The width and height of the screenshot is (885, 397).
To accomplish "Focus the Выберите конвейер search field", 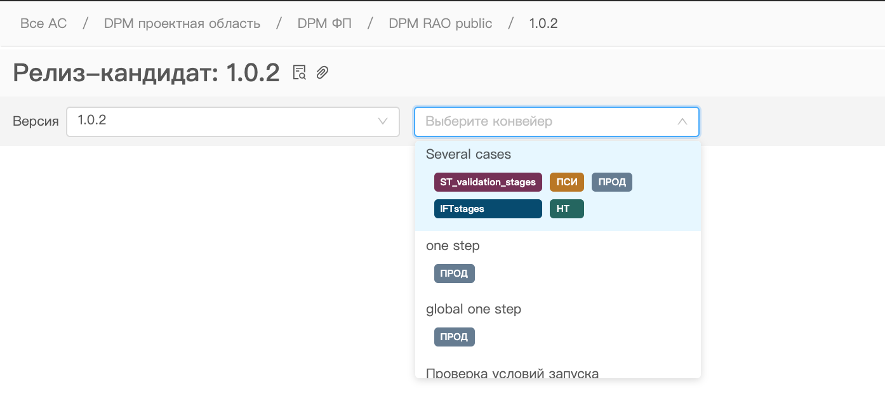I will [x=557, y=121].
